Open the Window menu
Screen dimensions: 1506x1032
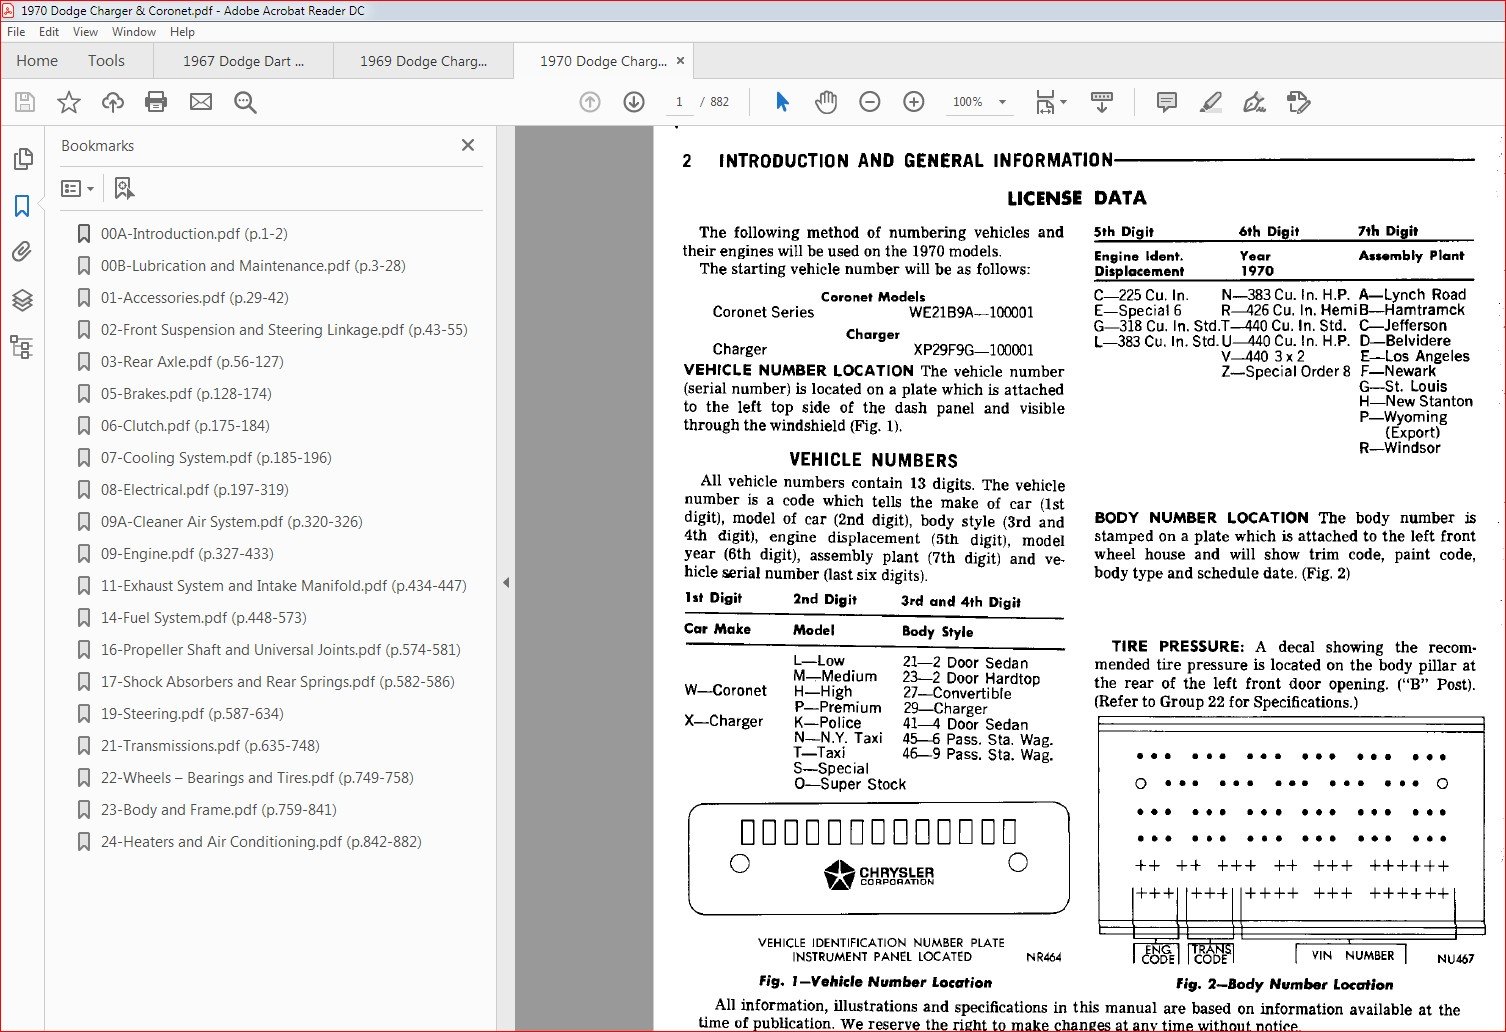coord(134,32)
